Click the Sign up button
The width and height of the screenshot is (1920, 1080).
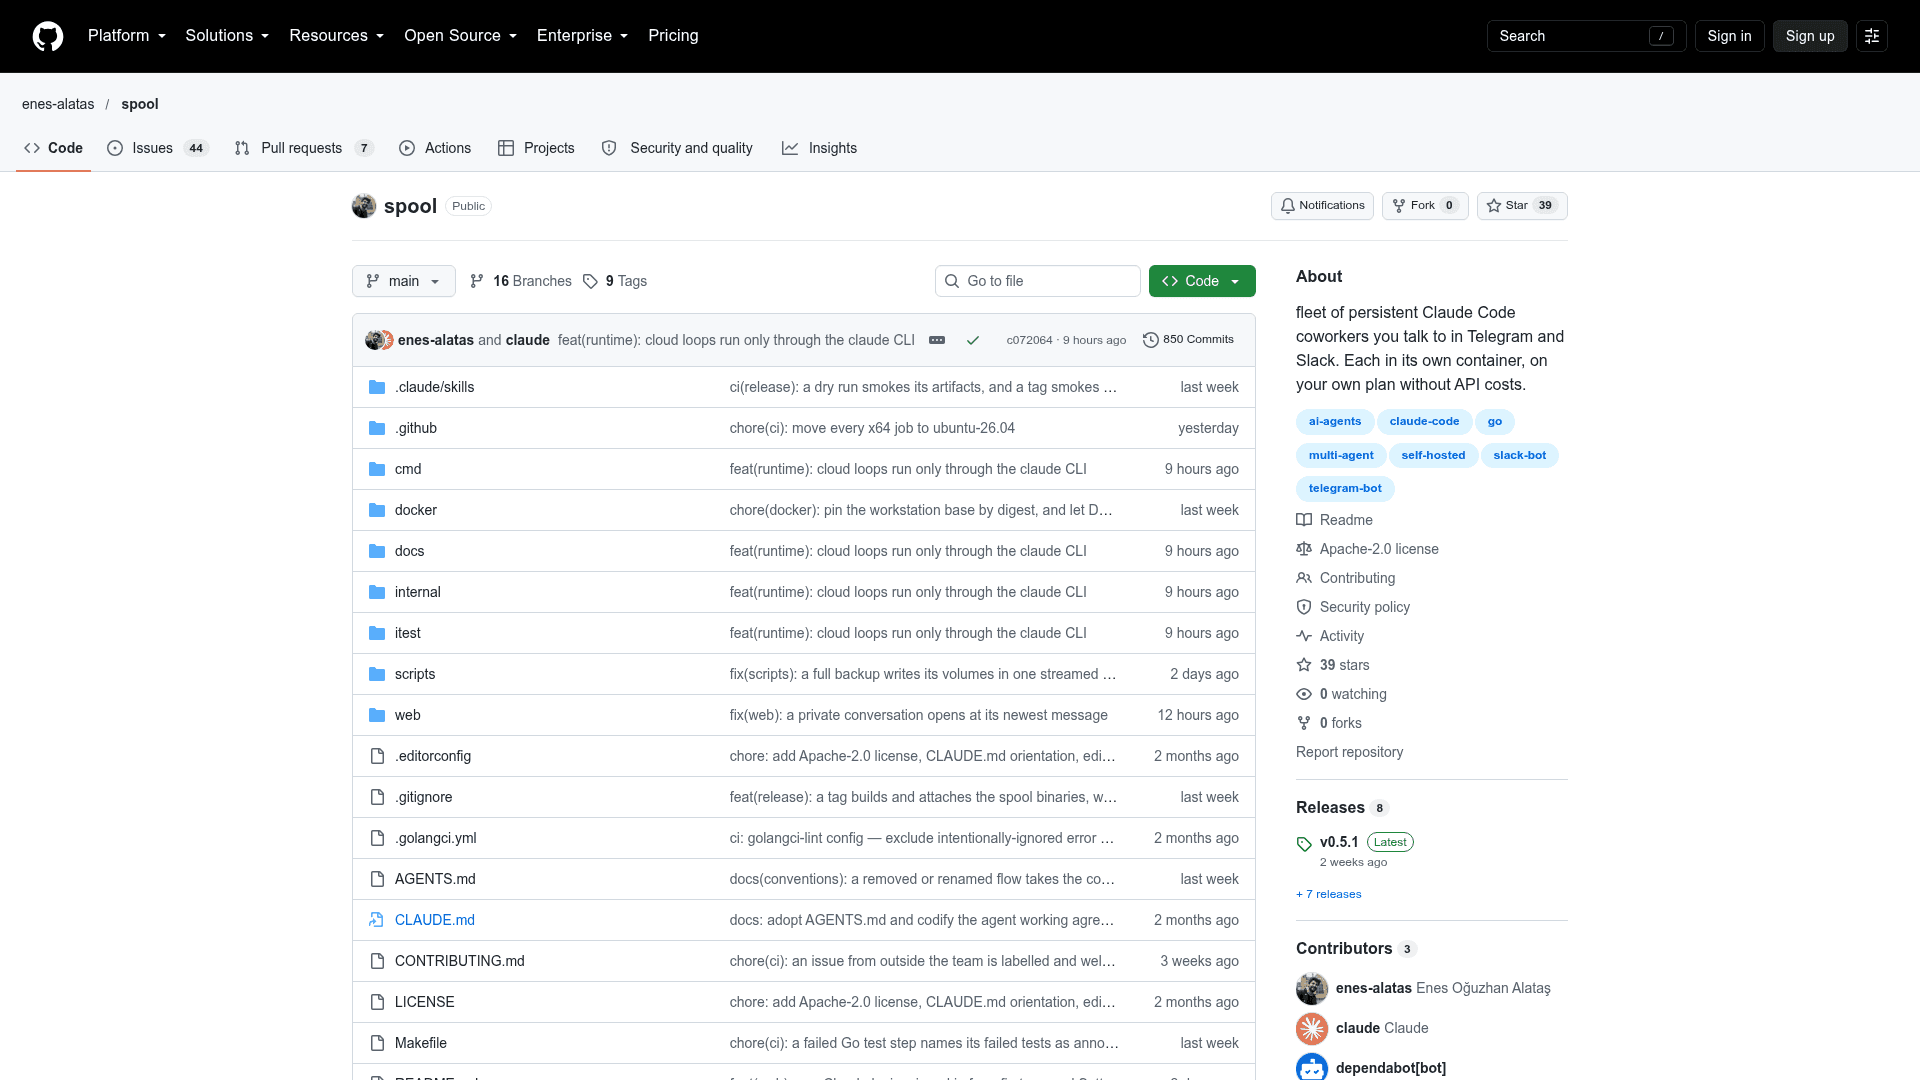coord(1810,36)
